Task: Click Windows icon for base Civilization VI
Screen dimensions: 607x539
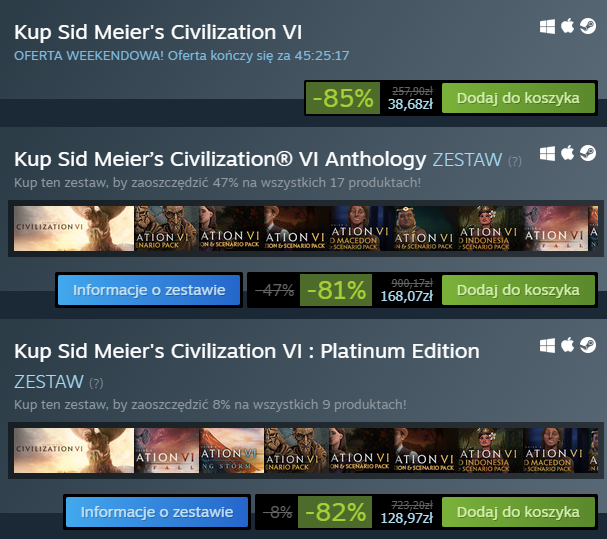Action: coord(548,25)
